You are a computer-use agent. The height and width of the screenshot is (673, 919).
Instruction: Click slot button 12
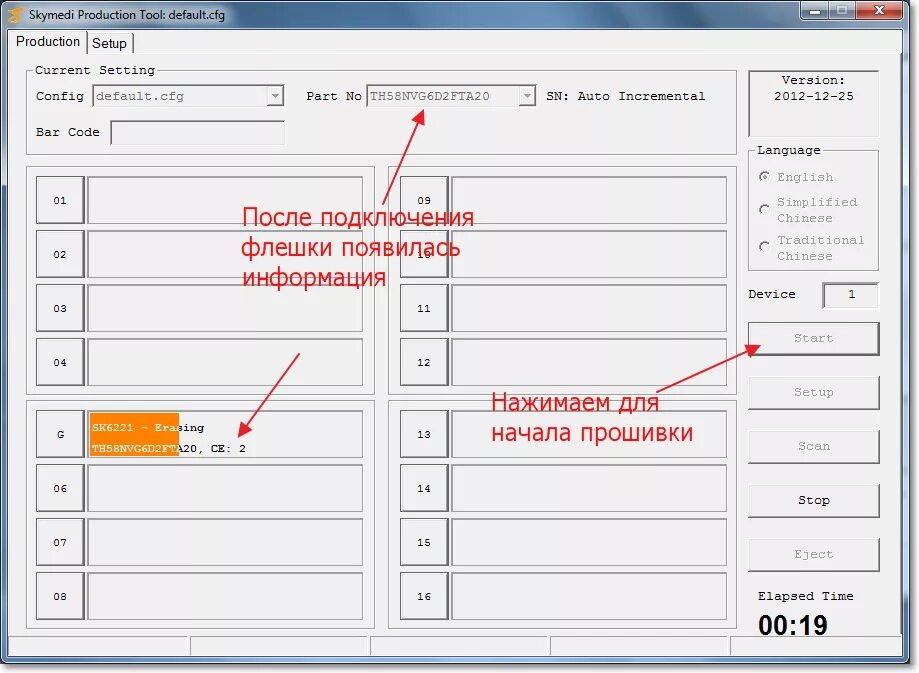(x=424, y=362)
